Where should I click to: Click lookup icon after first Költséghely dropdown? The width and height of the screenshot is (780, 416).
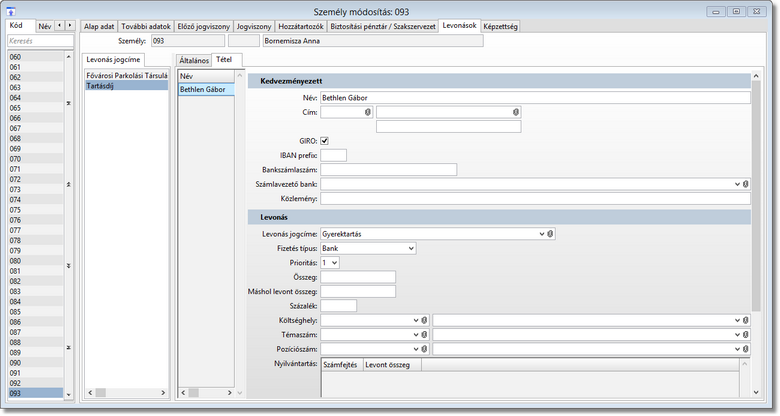424,320
